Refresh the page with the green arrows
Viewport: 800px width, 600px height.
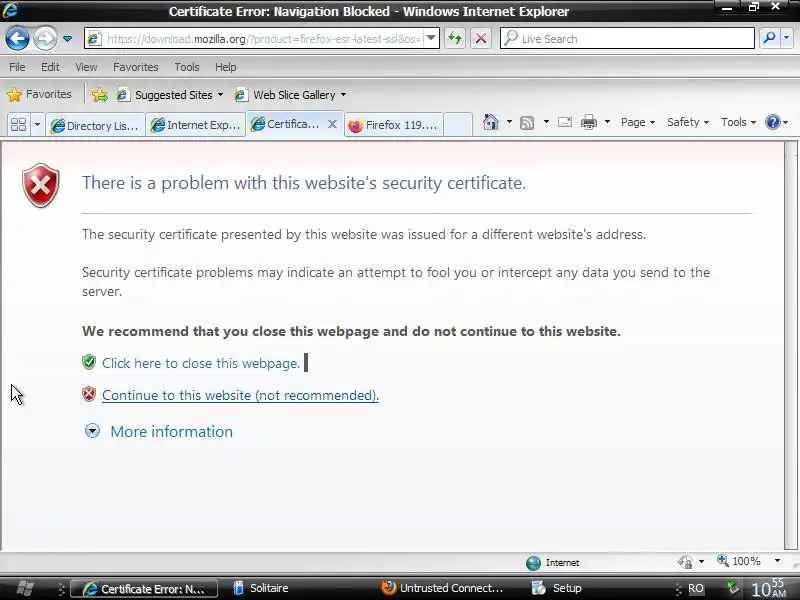coord(455,39)
